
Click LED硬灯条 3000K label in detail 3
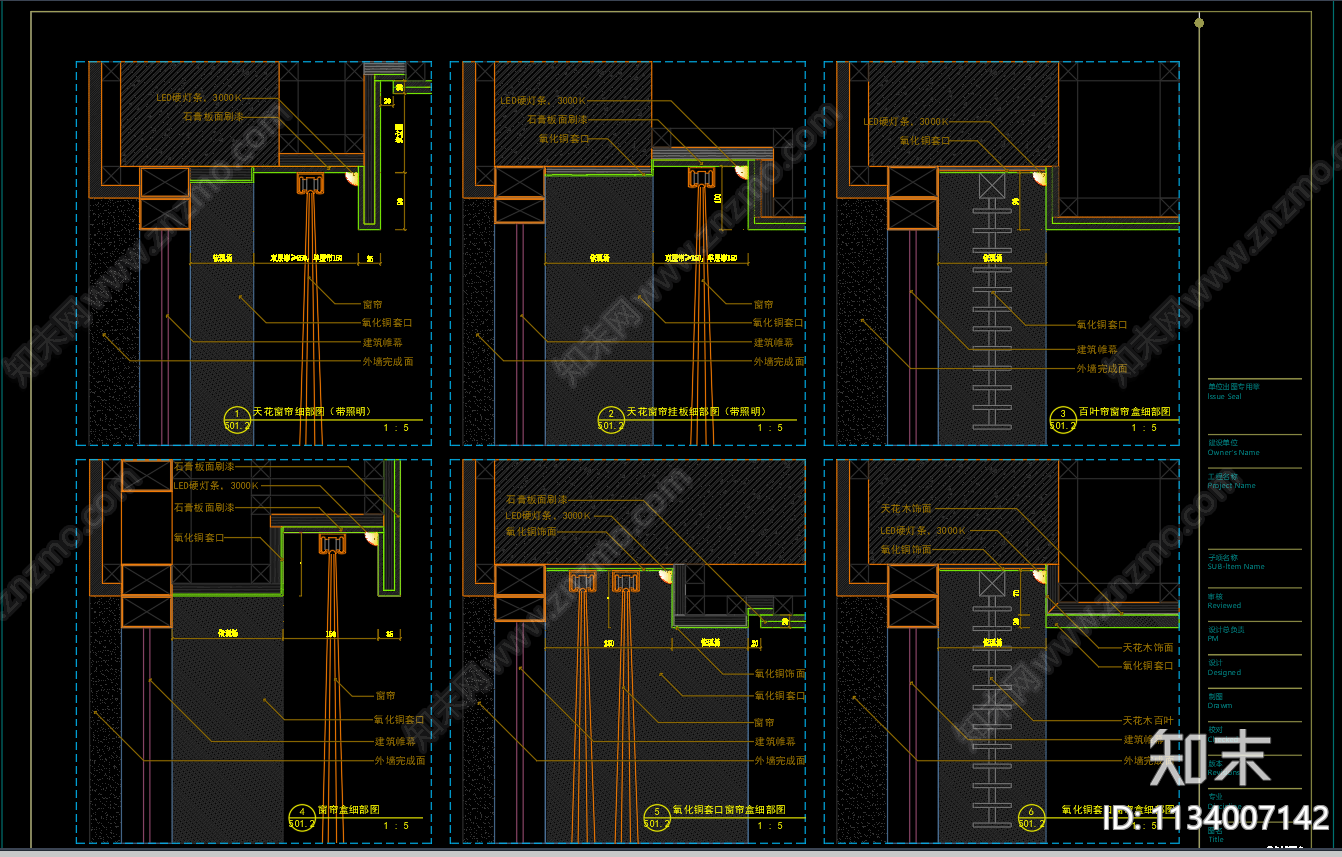[x=906, y=122]
